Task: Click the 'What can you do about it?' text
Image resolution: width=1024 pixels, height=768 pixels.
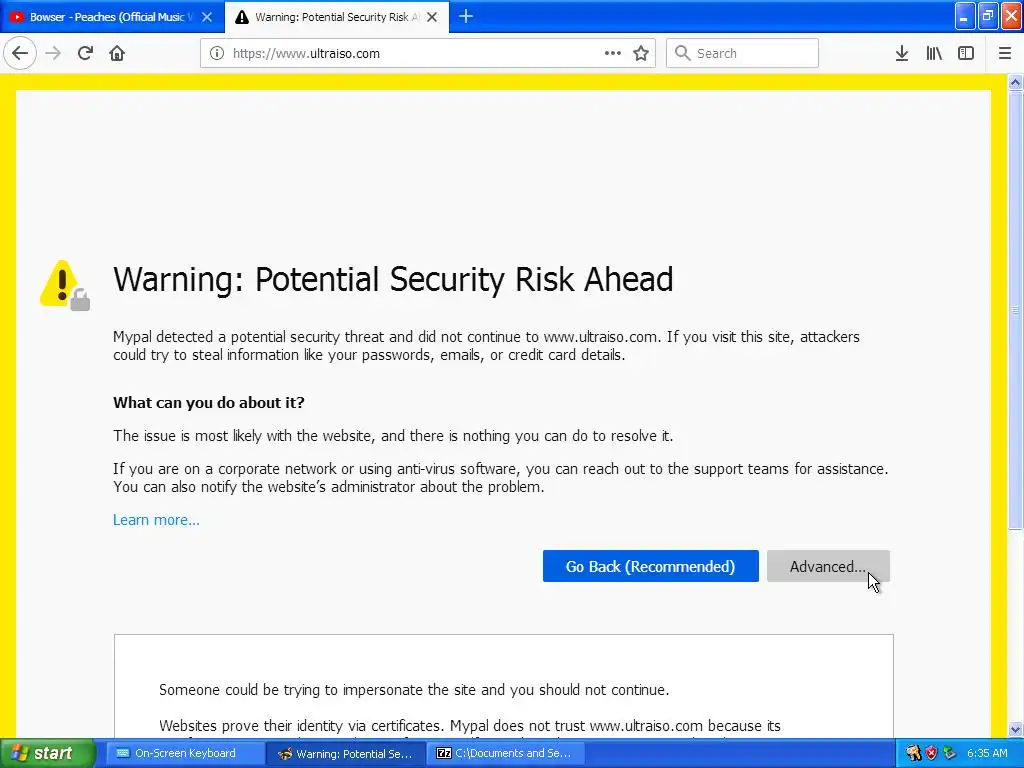Action: pos(209,402)
